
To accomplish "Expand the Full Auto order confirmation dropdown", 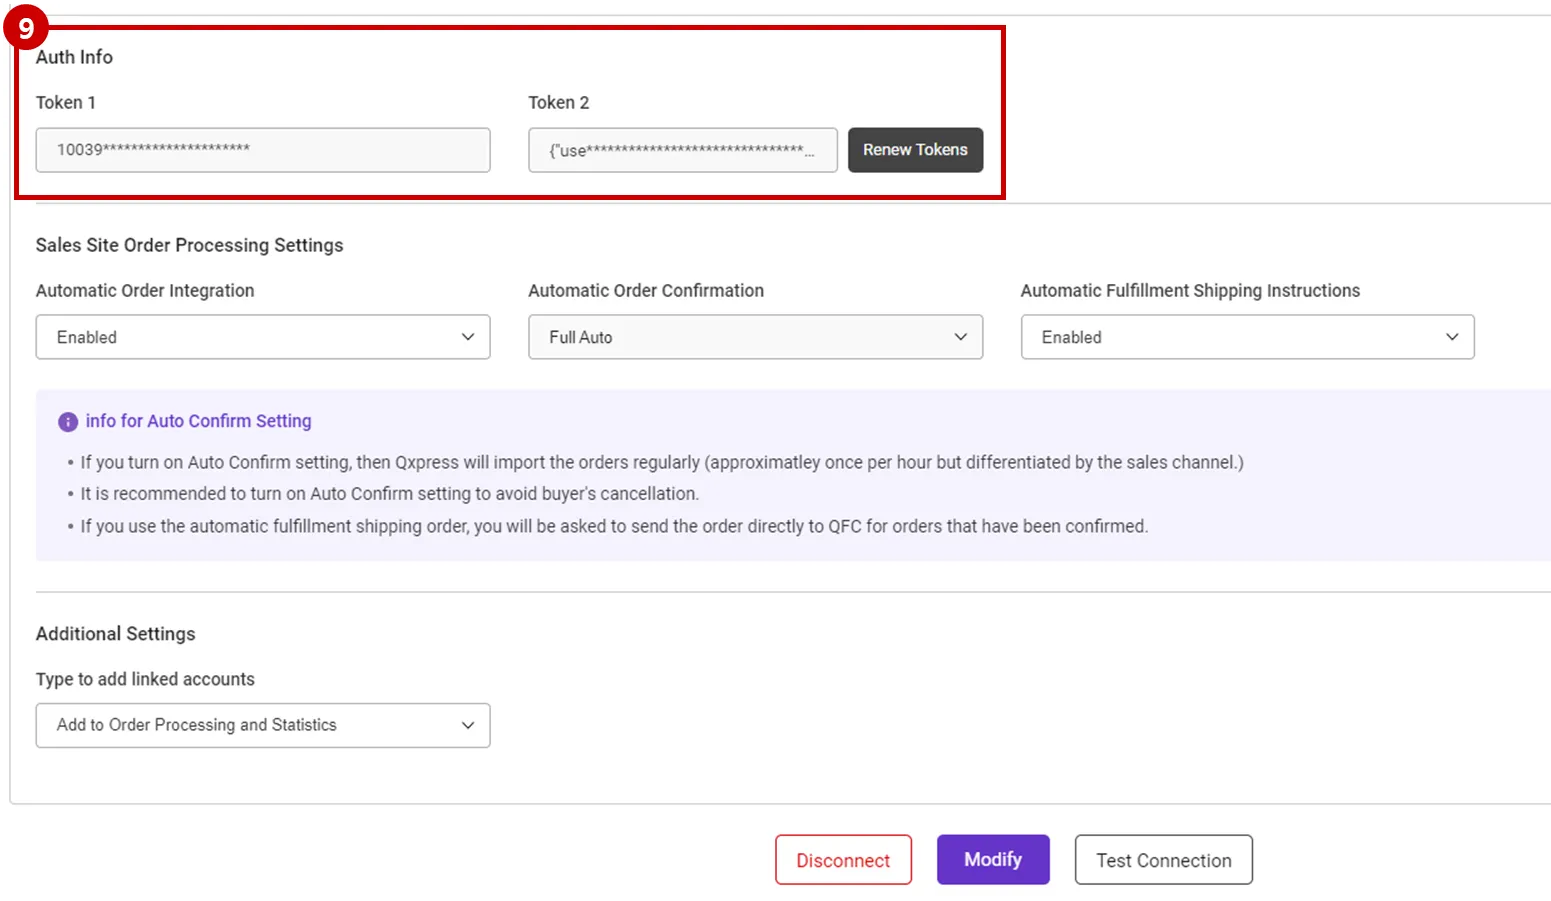I will point(754,337).
